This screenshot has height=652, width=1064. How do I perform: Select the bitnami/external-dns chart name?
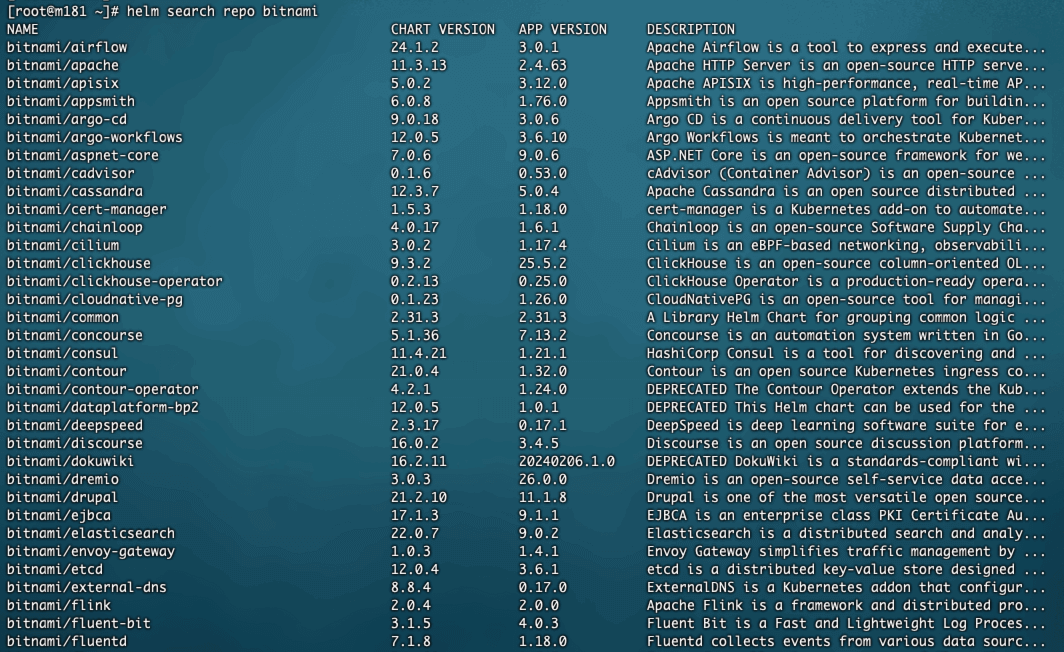[86, 587]
